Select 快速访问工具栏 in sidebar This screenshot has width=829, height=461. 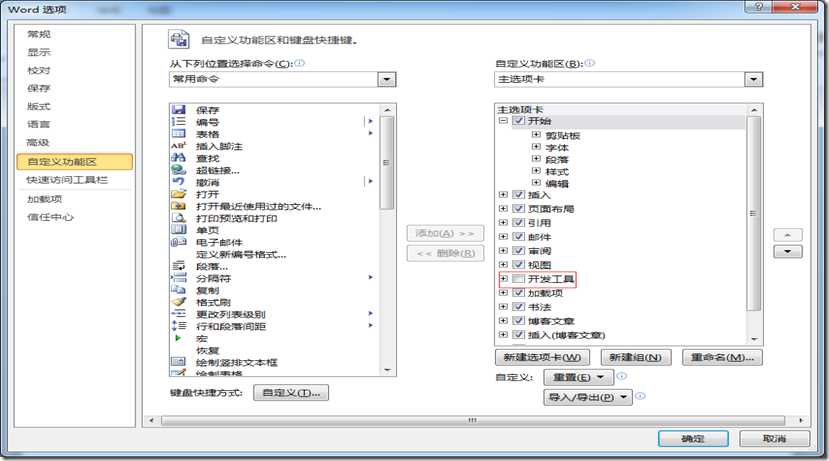[x=67, y=180]
